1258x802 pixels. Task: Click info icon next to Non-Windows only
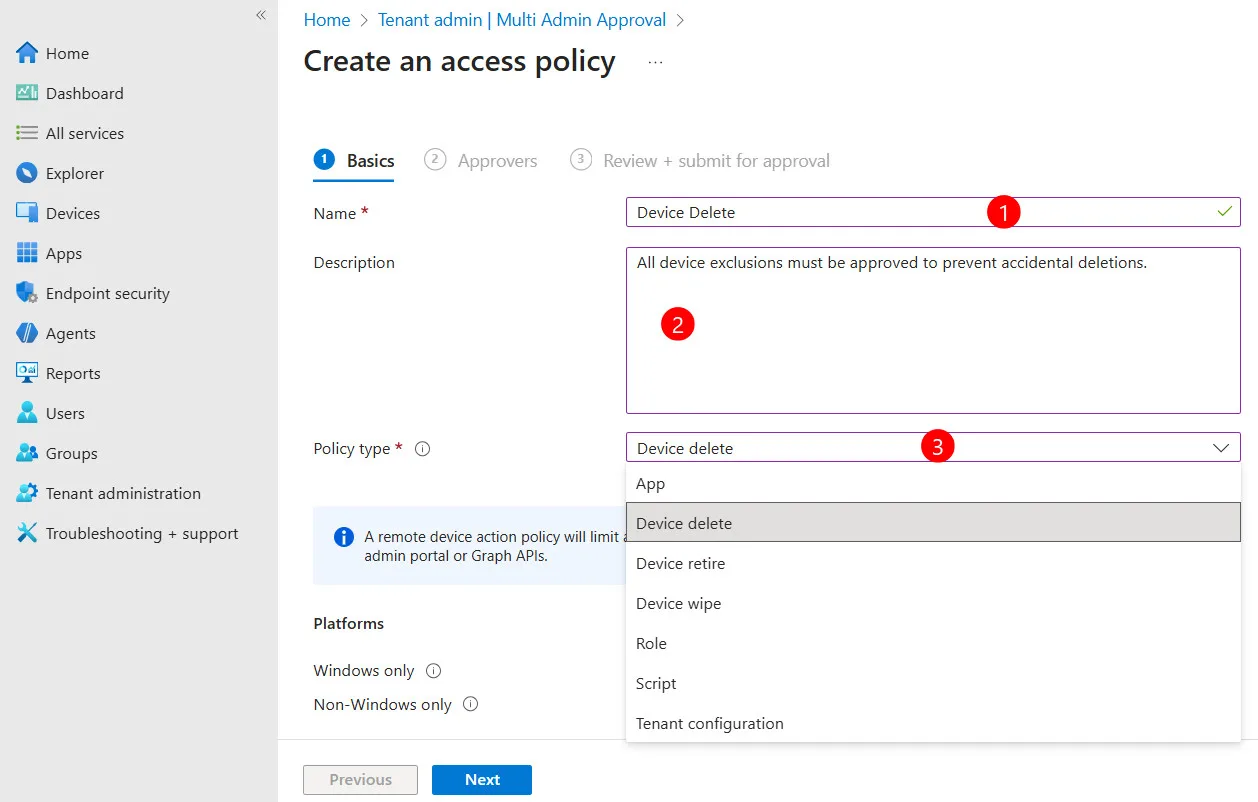coord(471,704)
